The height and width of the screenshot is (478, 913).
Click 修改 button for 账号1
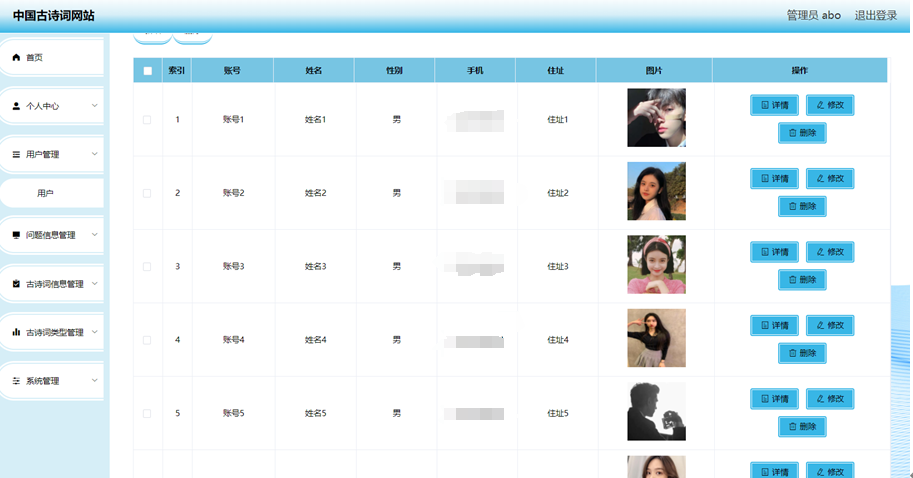click(x=830, y=105)
